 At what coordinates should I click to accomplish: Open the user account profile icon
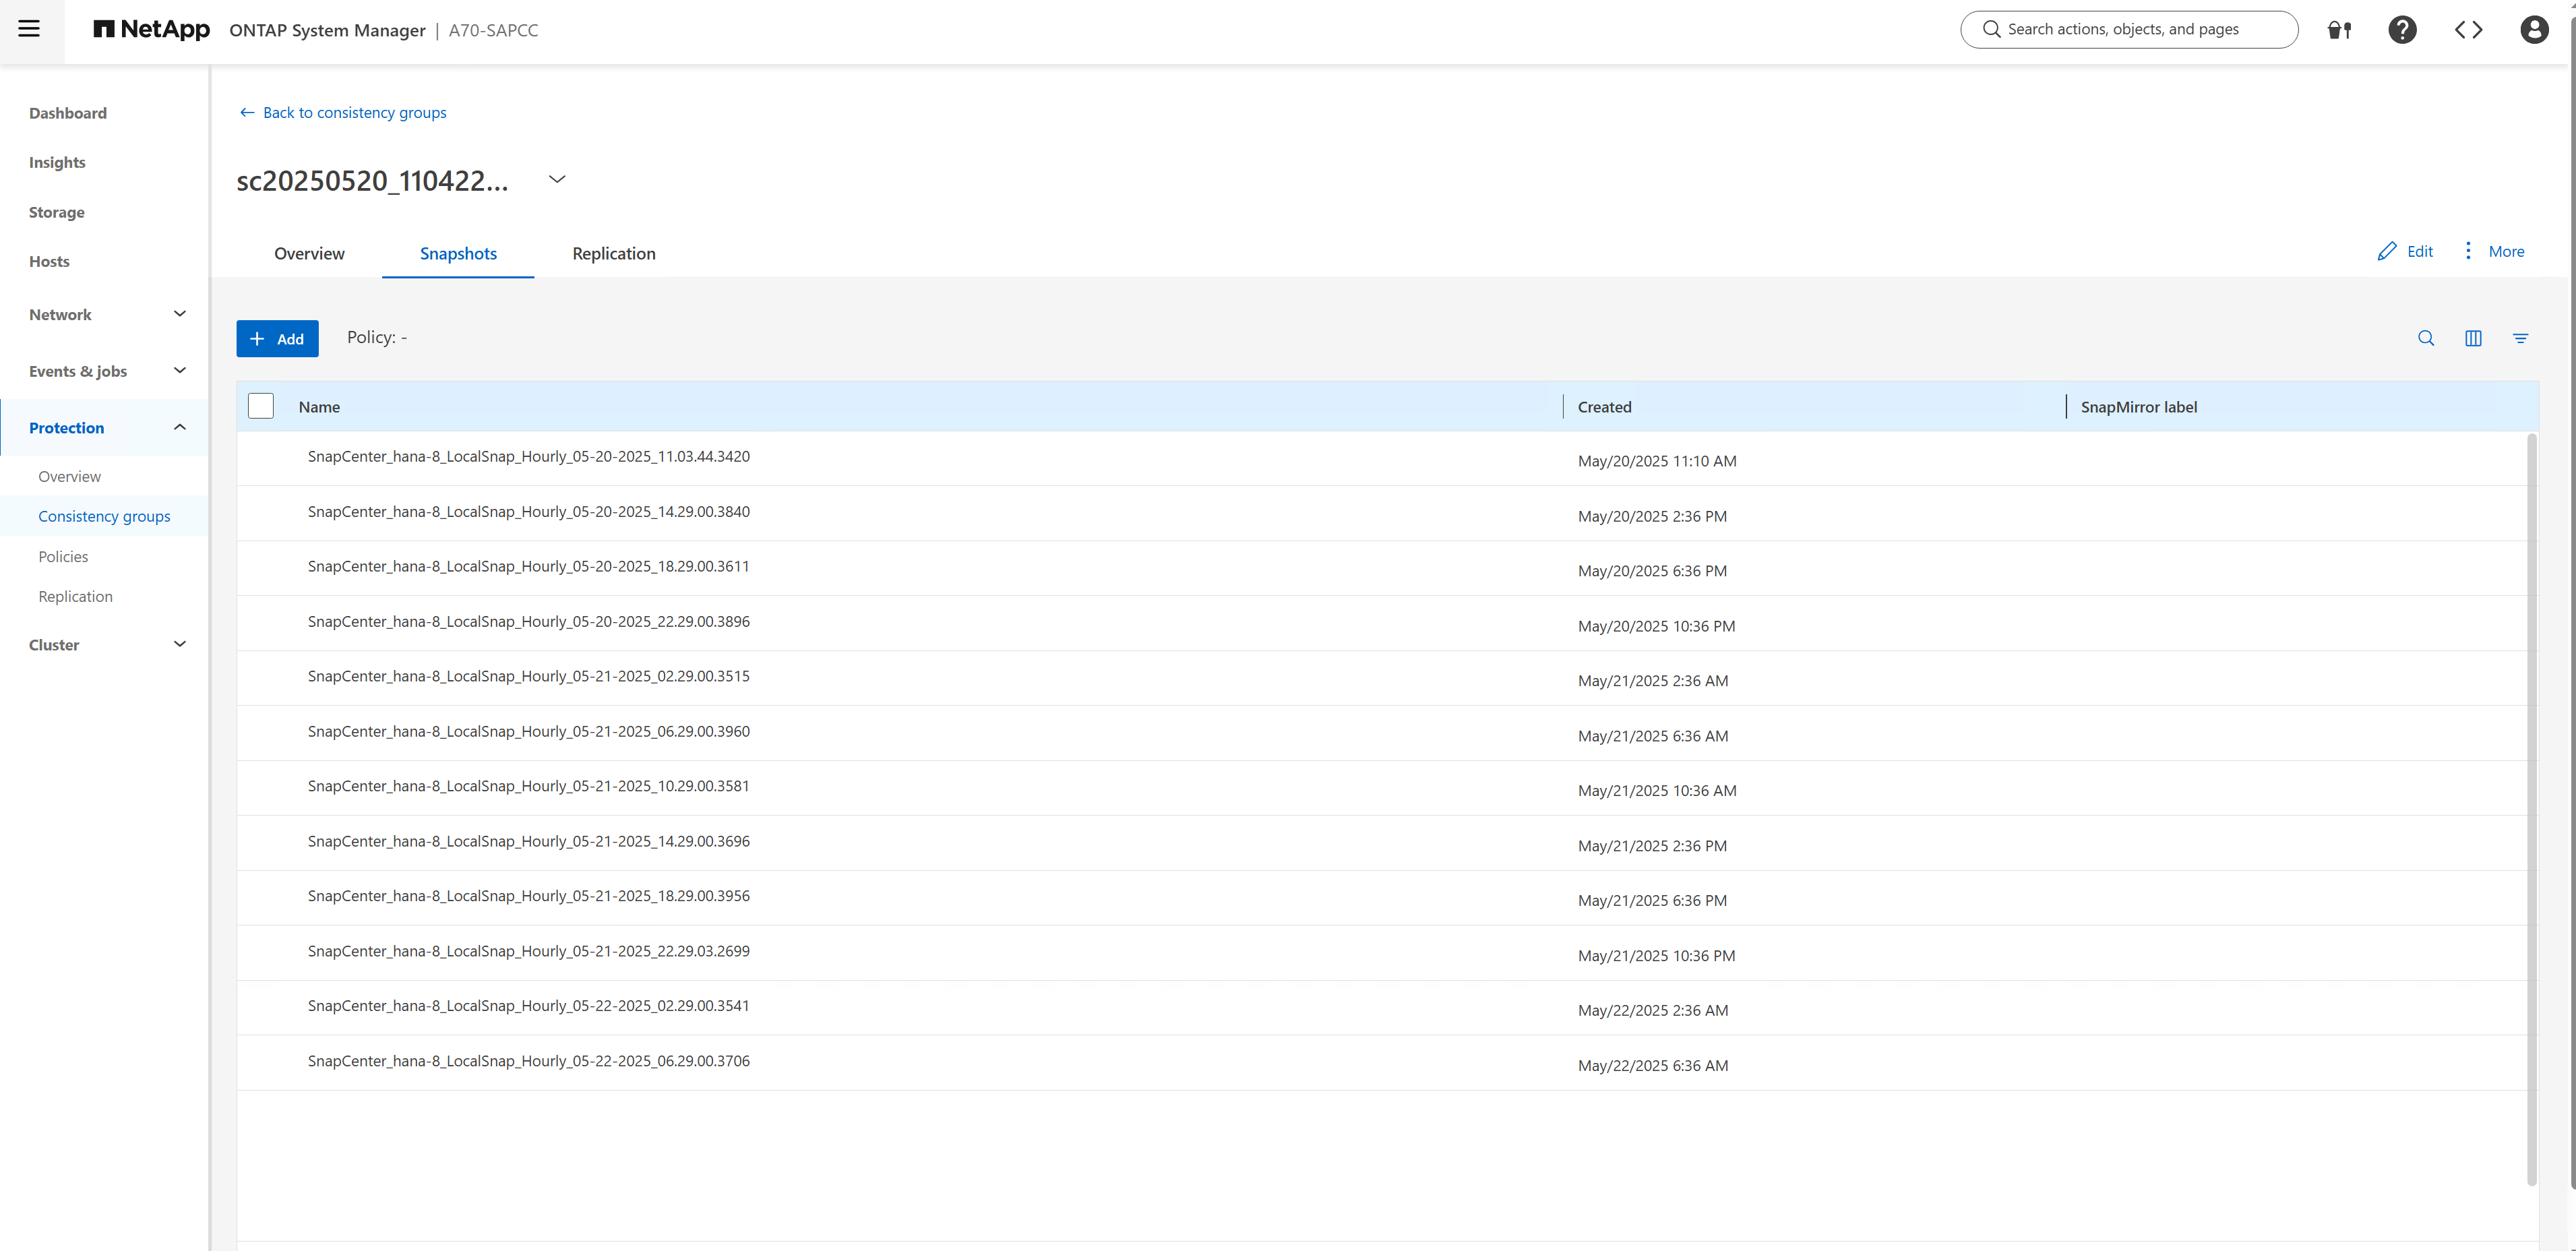2534,30
